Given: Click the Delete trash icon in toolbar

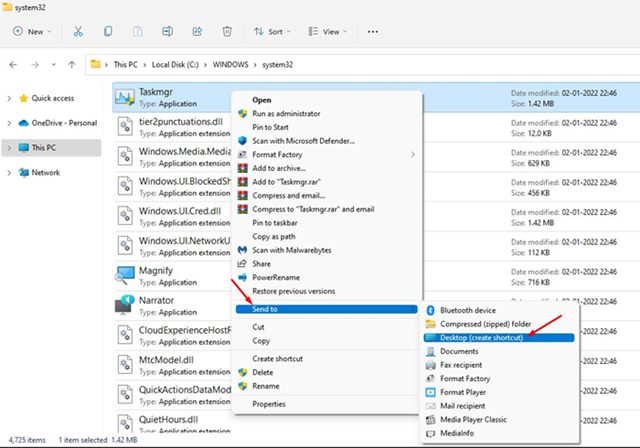Looking at the screenshot, I should point(228,31).
